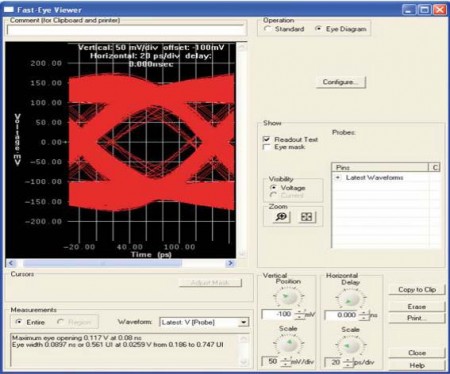Click the left arrow of plot scrollbar
The height and width of the screenshot is (374, 450).
pyautogui.click(x=11, y=263)
